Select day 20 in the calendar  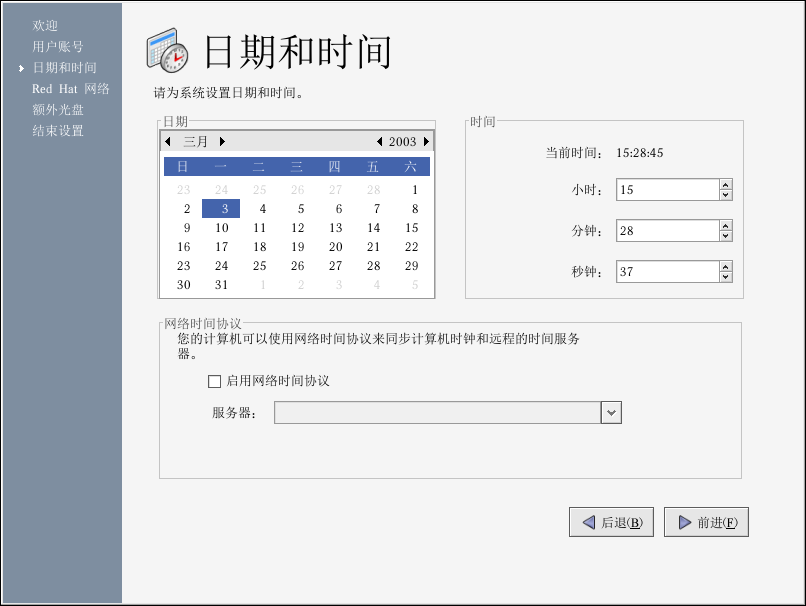point(336,247)
